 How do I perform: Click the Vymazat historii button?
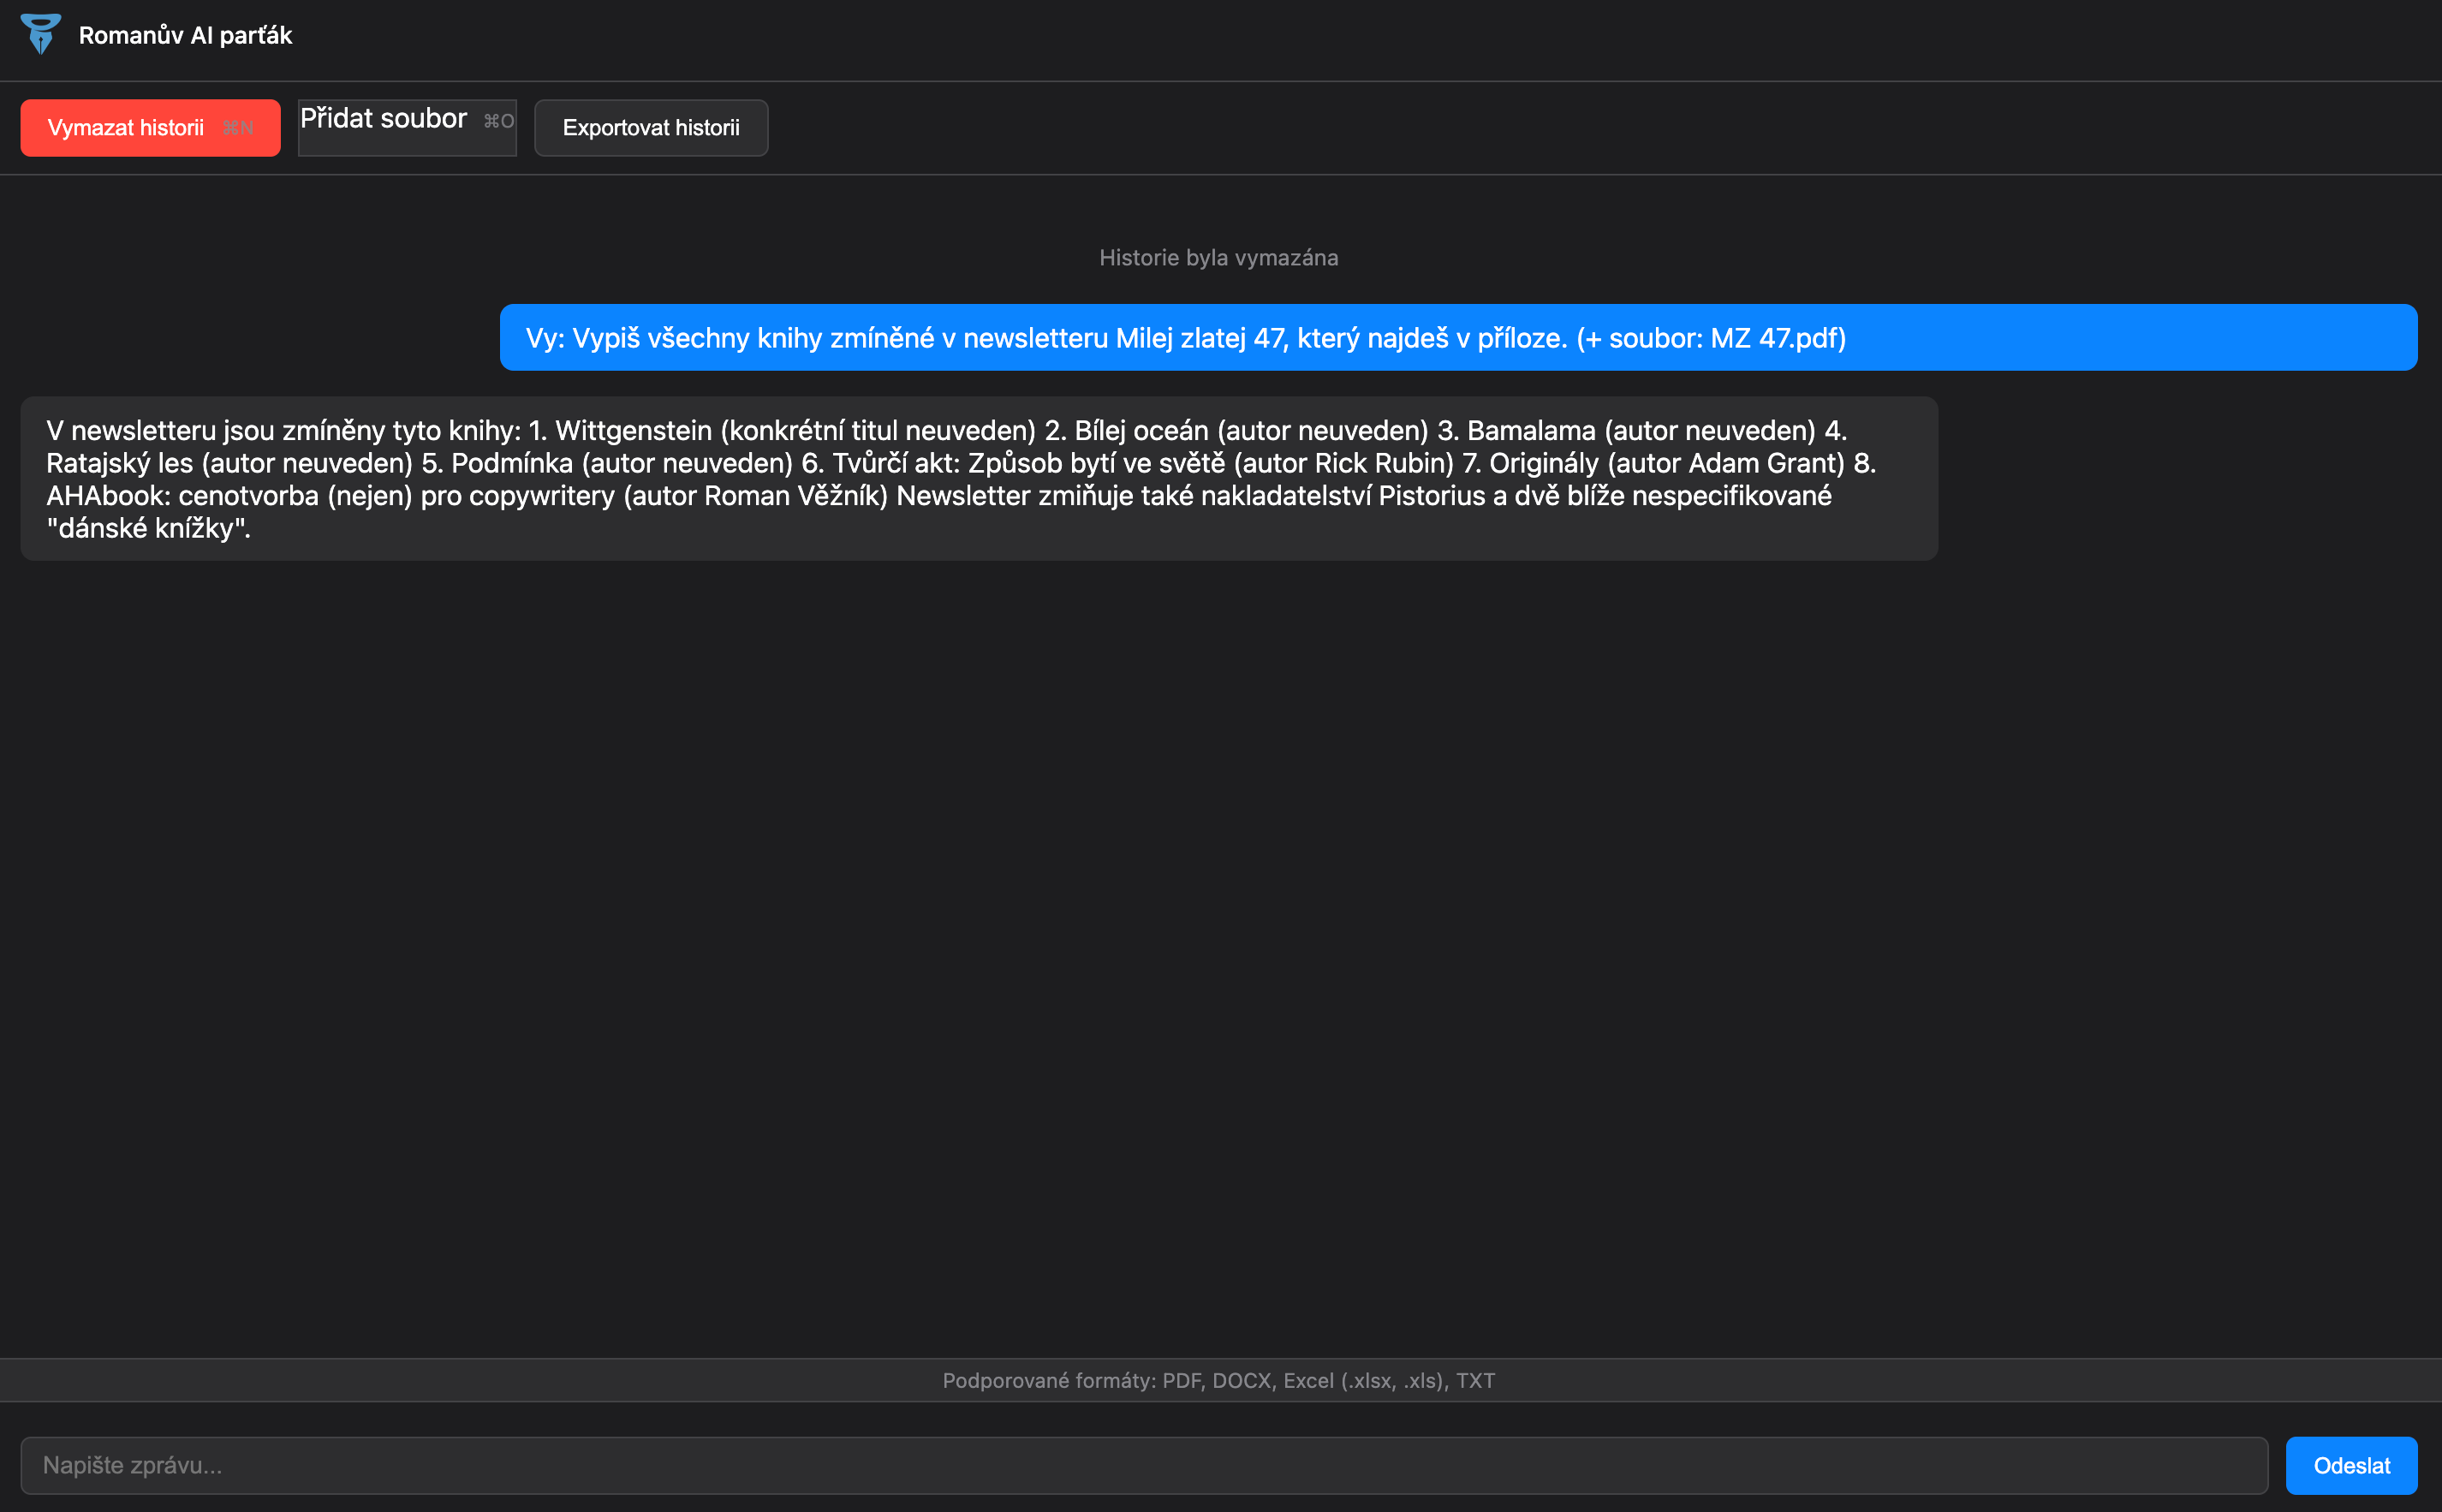[150, 127]
